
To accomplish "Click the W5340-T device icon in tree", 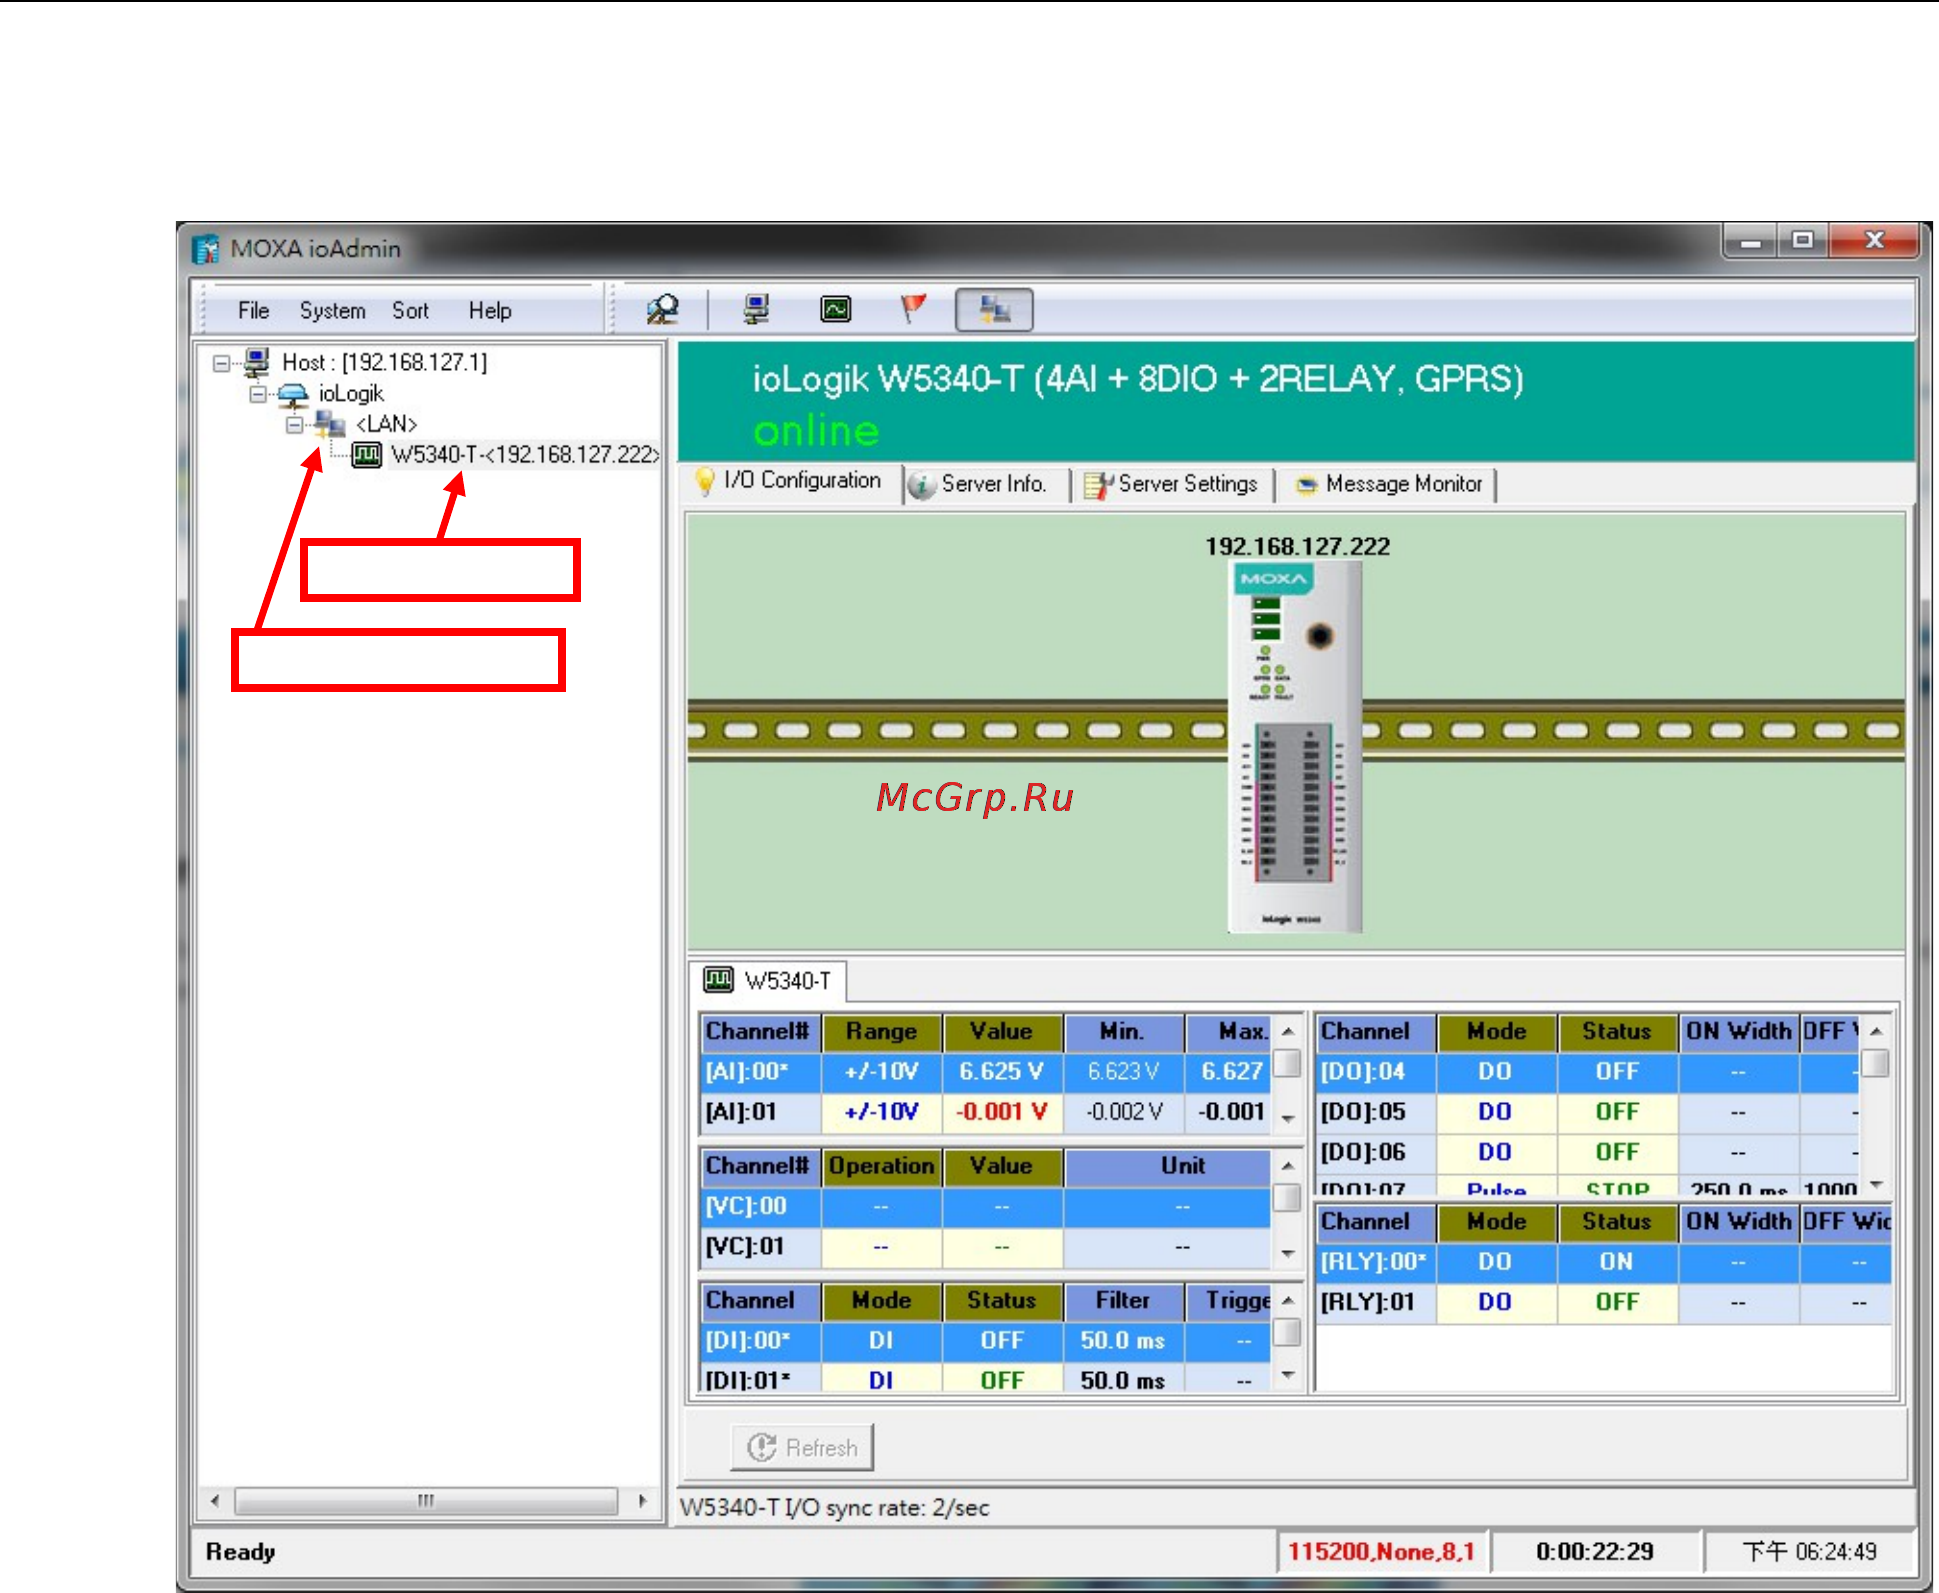I will (x=367, y=455).
